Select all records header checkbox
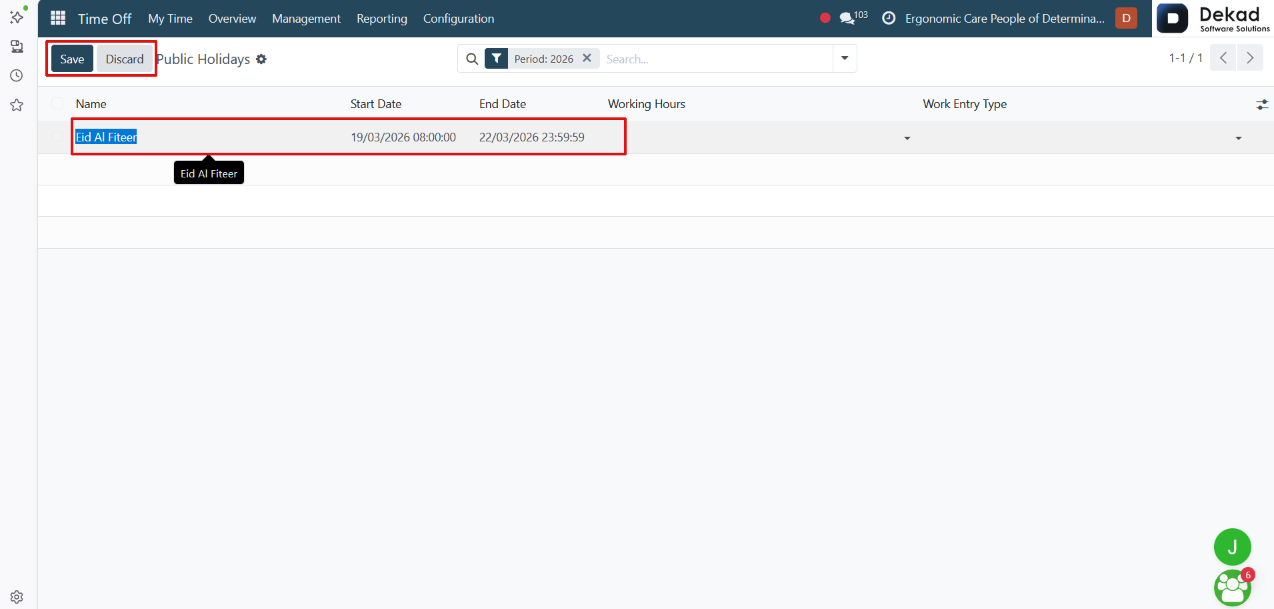 click(x=57, y=104)
